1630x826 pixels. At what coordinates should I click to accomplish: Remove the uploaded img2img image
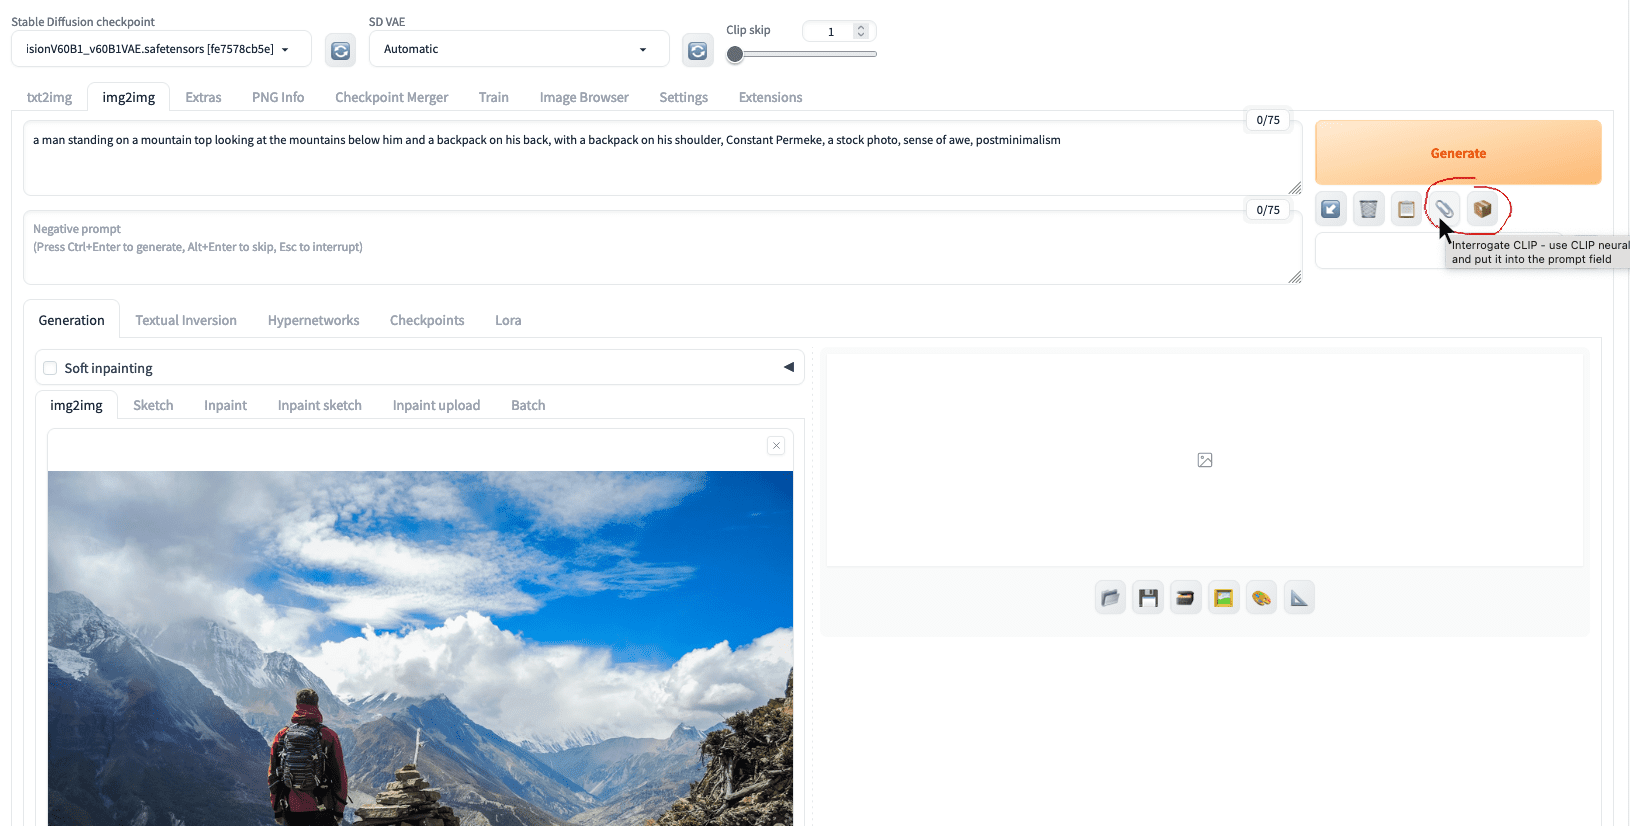tap(776, 446)
